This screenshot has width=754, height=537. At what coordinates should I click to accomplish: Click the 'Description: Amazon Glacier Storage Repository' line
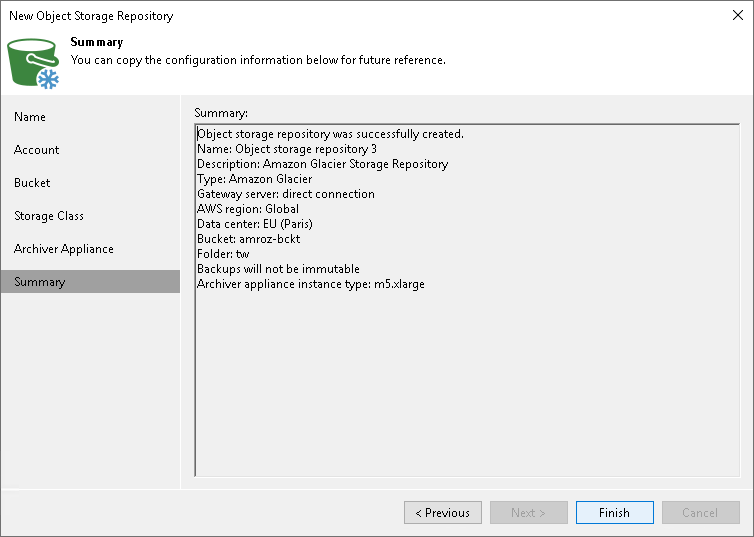tap(323, 164)
